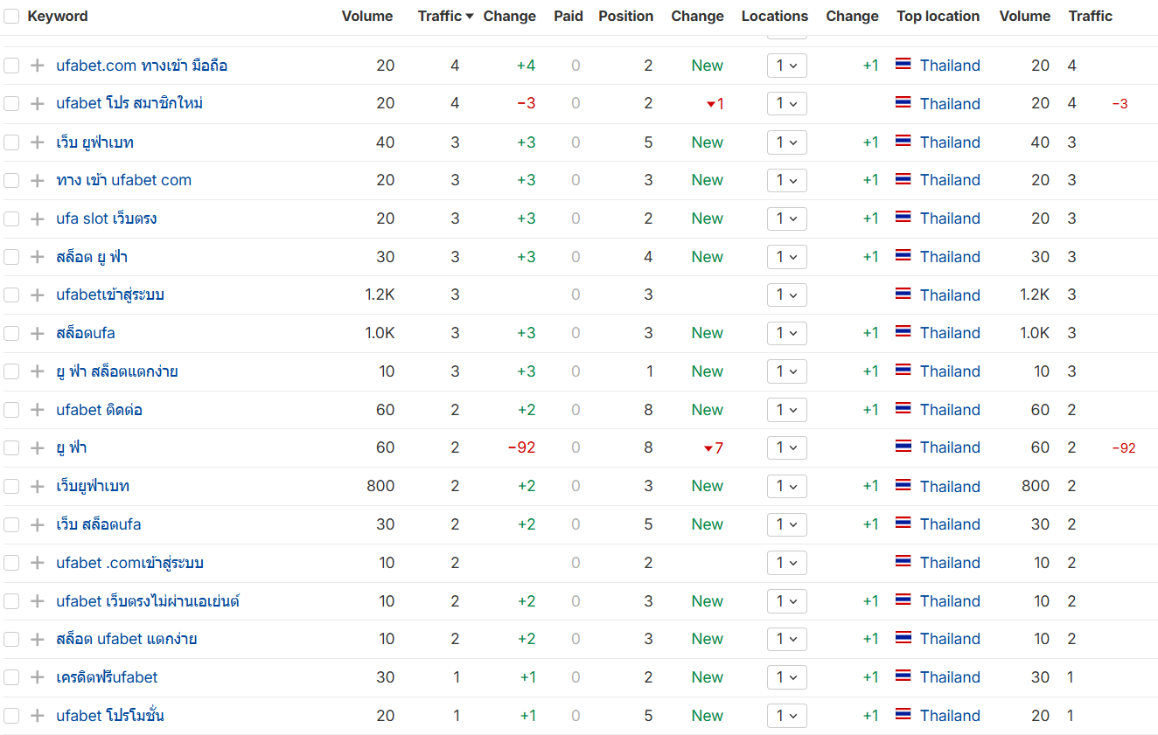Check the box for ufabet.com ทางเข้า มือถือ
1158x735 pixels.
[x=11, y=66]
